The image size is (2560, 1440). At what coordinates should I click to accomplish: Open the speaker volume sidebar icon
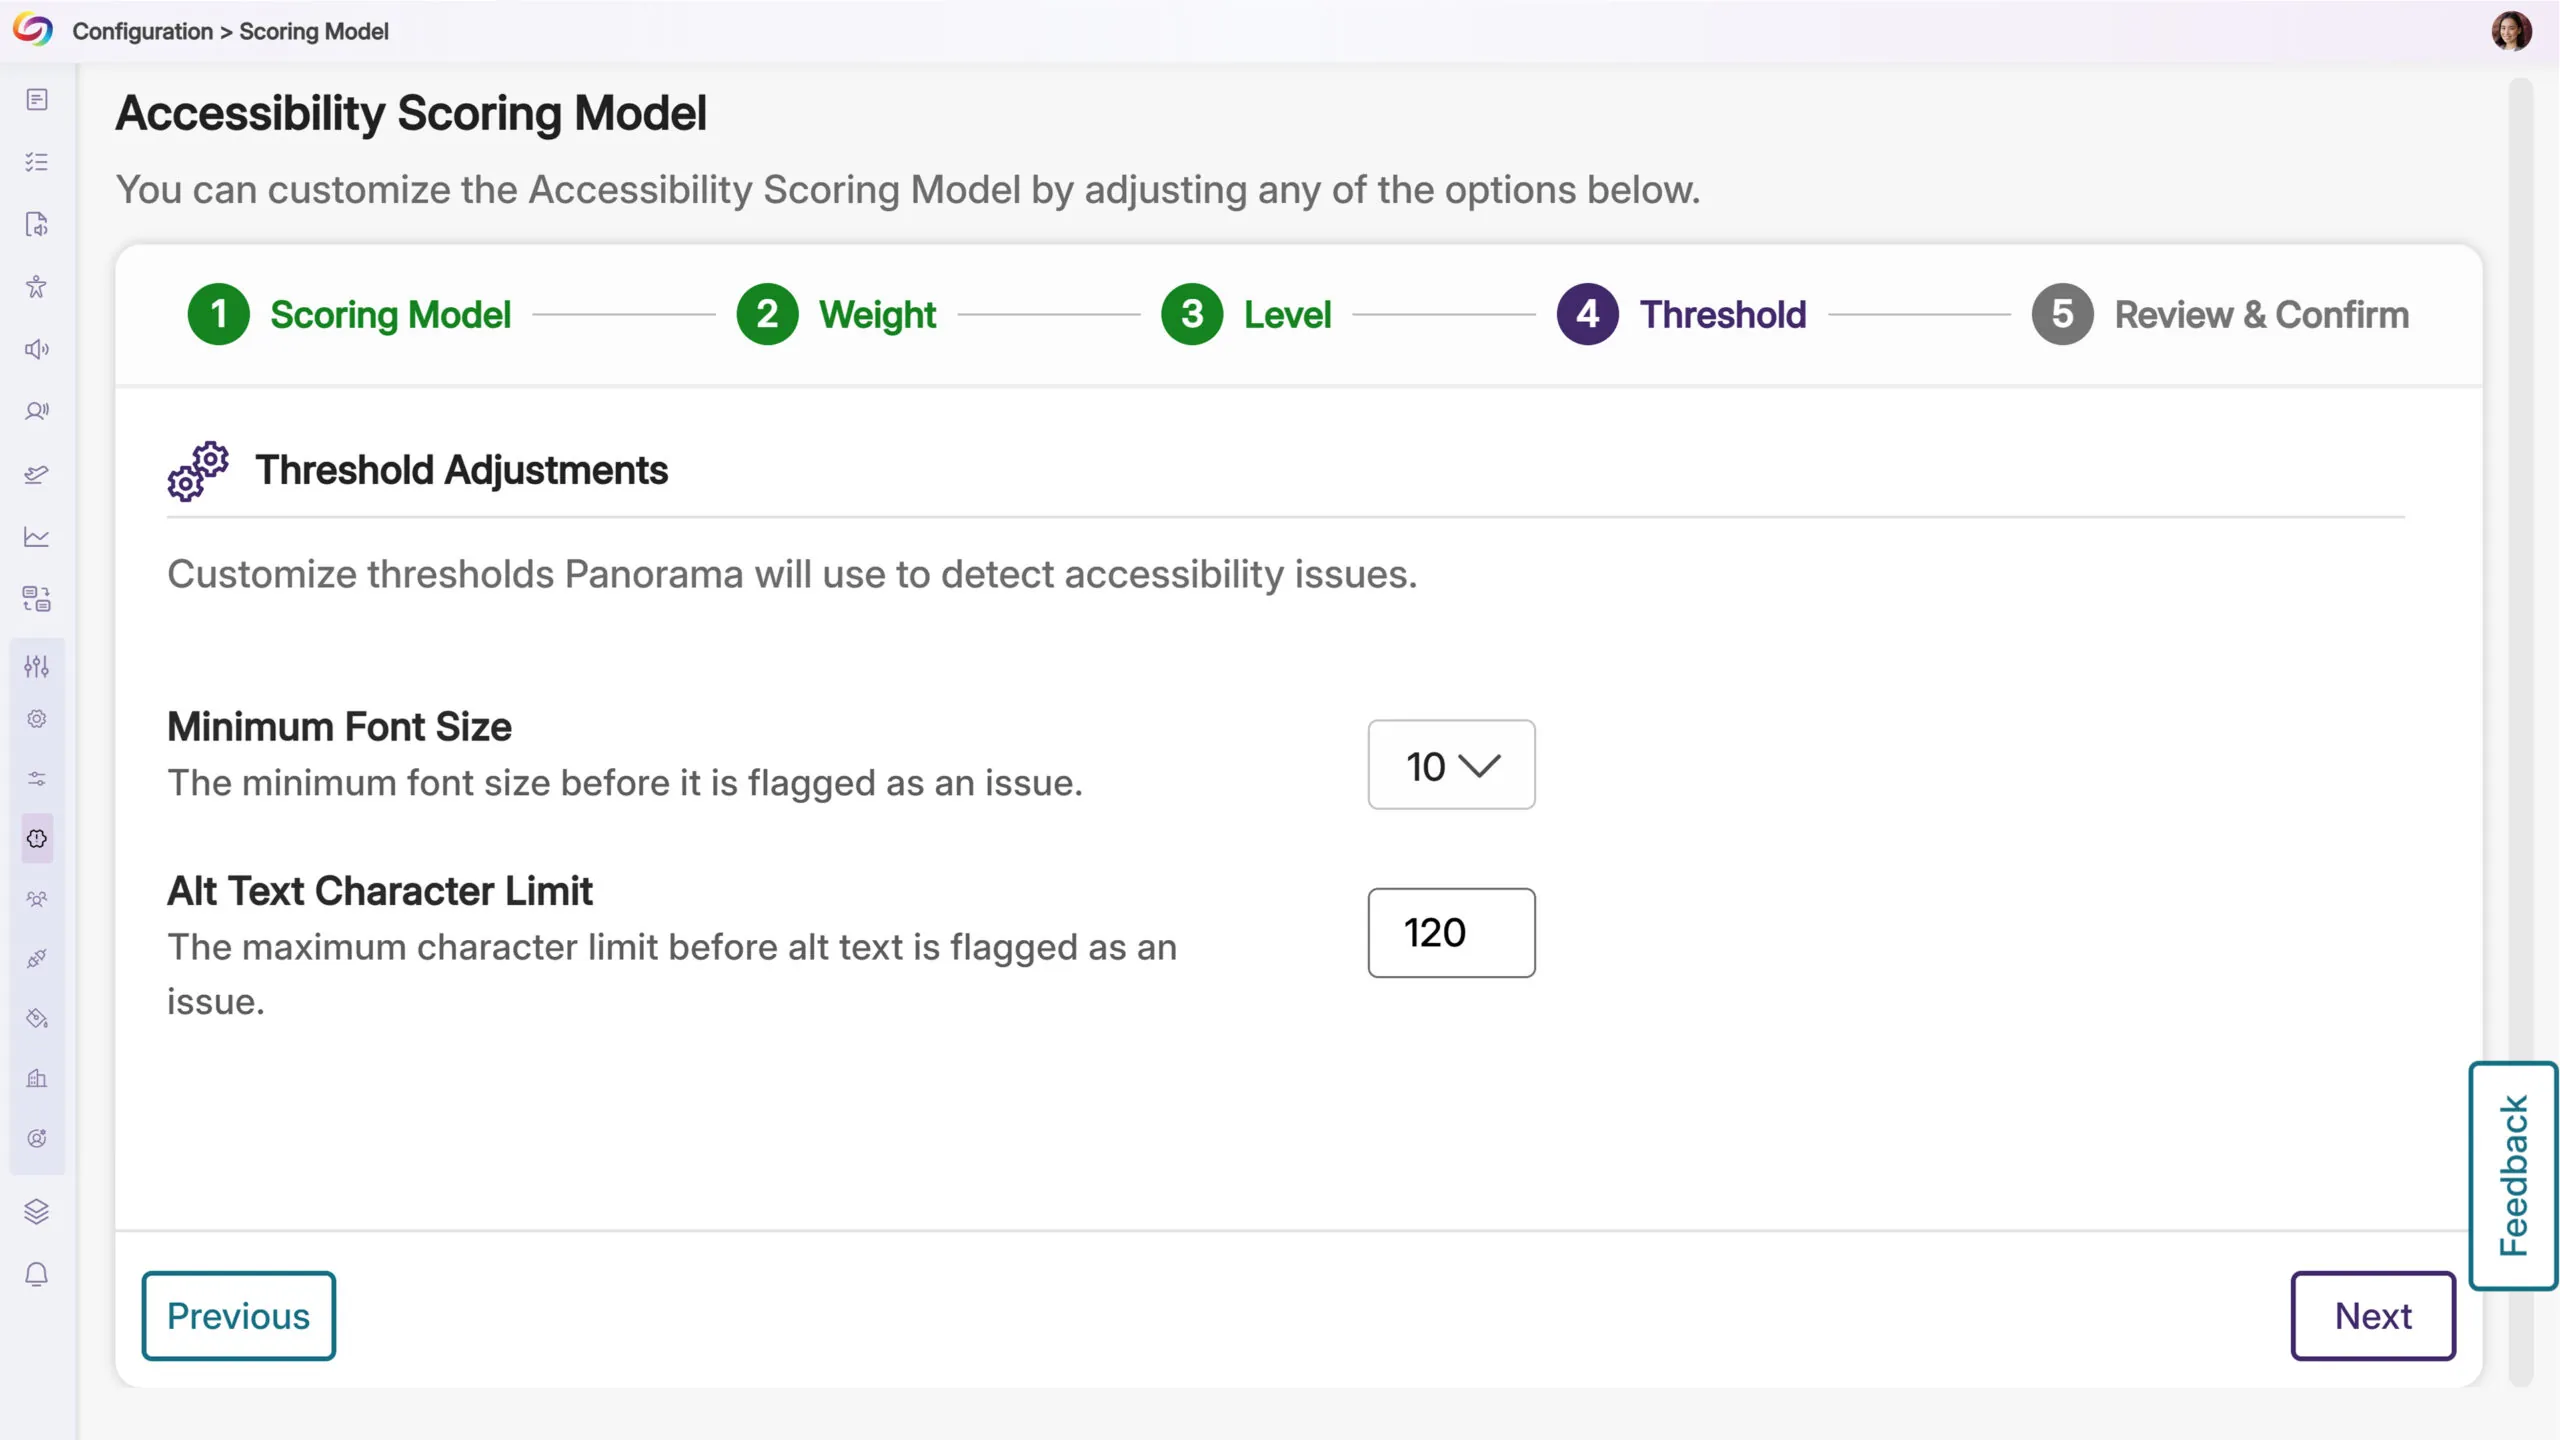point(37,349)
